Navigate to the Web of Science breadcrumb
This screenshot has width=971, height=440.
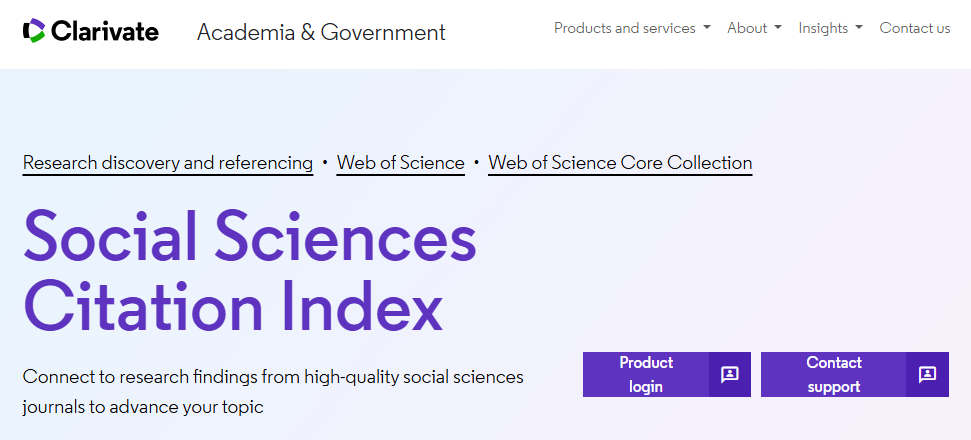tap(400, 162)
